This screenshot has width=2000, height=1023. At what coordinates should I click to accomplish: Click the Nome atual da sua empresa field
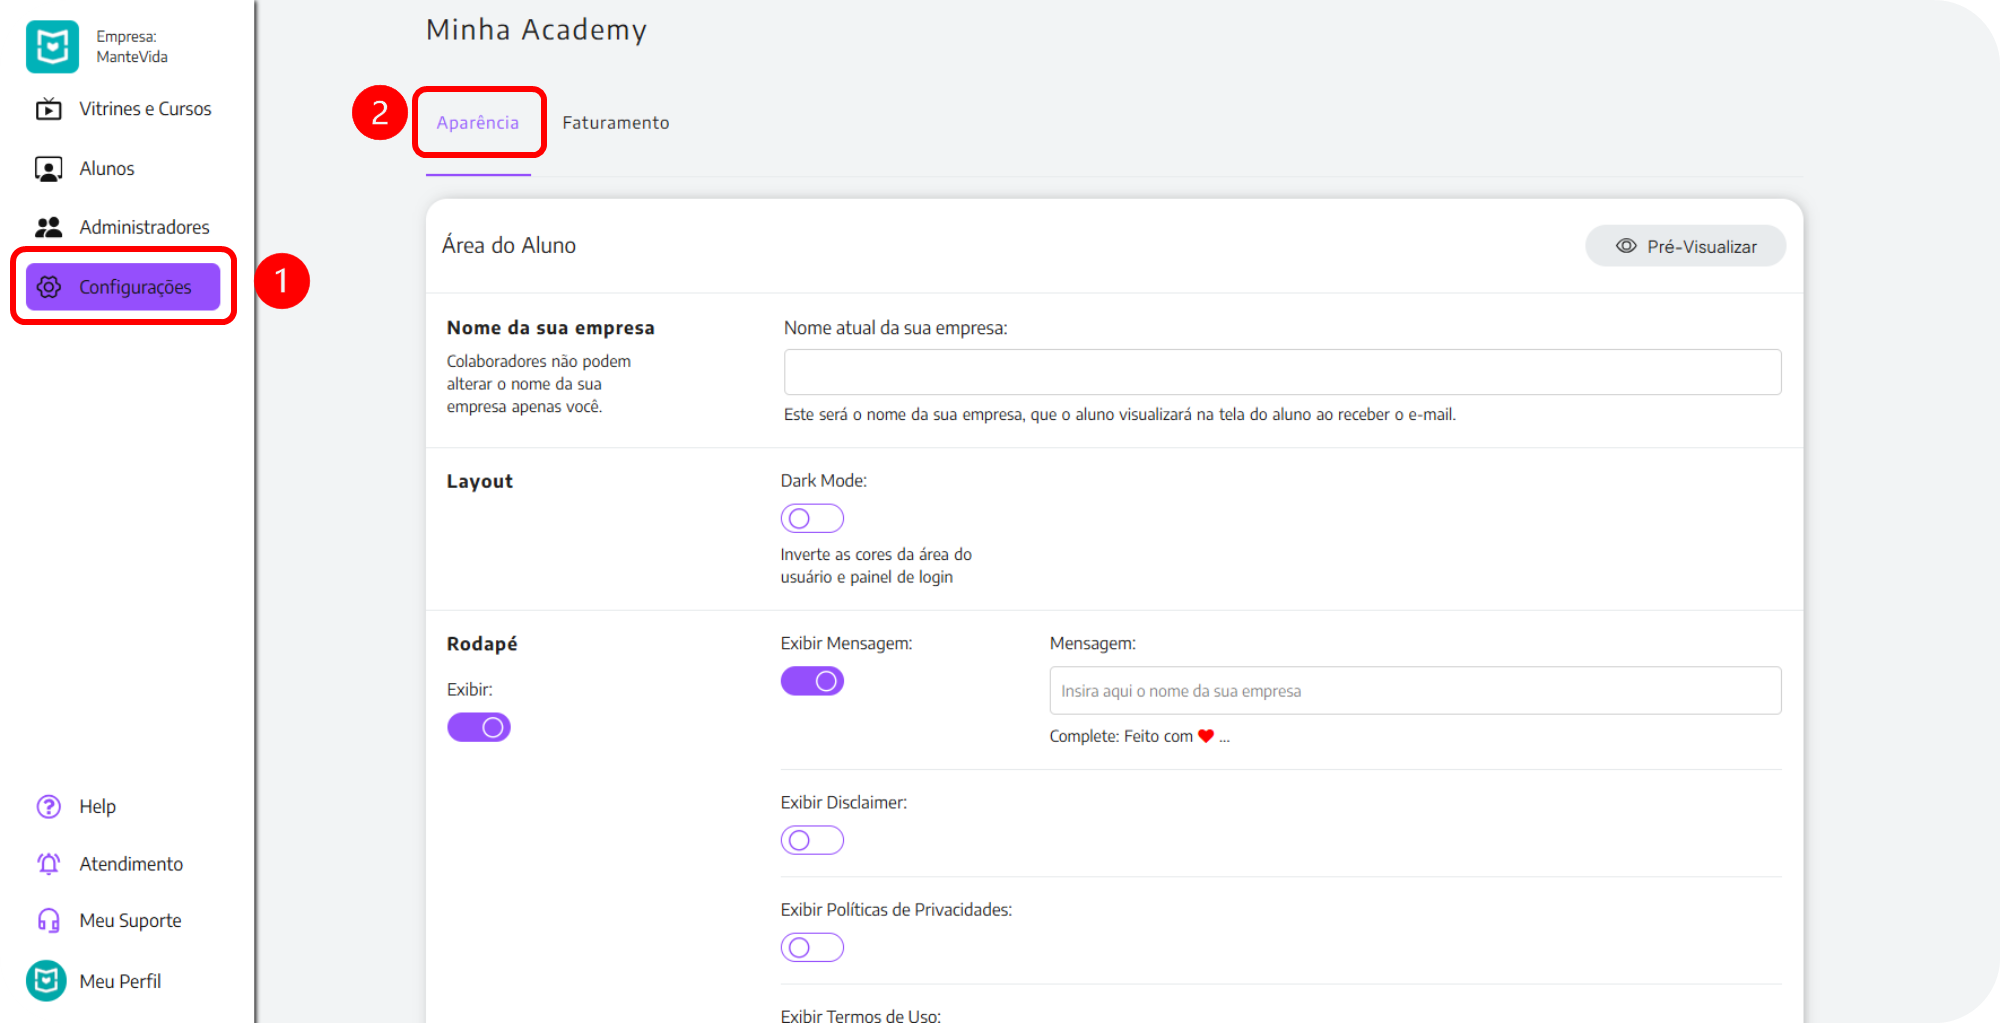pyautogui.click(x=1282, y=372)
